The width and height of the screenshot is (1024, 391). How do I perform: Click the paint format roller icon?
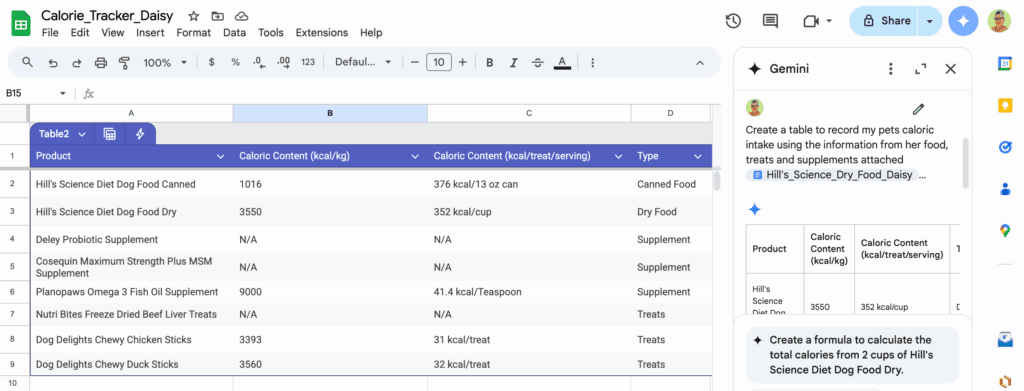click(x=124, y=63)
